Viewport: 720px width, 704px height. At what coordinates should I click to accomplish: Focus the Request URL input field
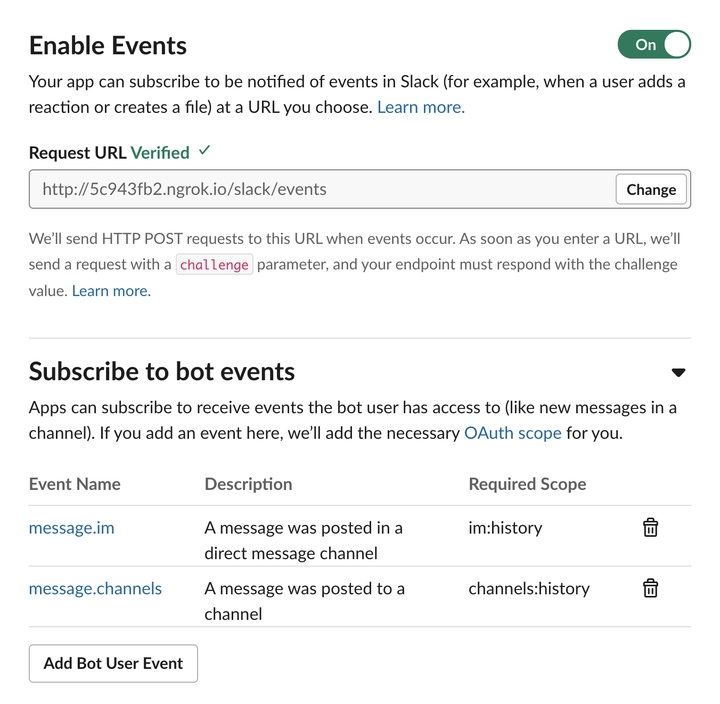pyautogui.click(x=321, y=189)
